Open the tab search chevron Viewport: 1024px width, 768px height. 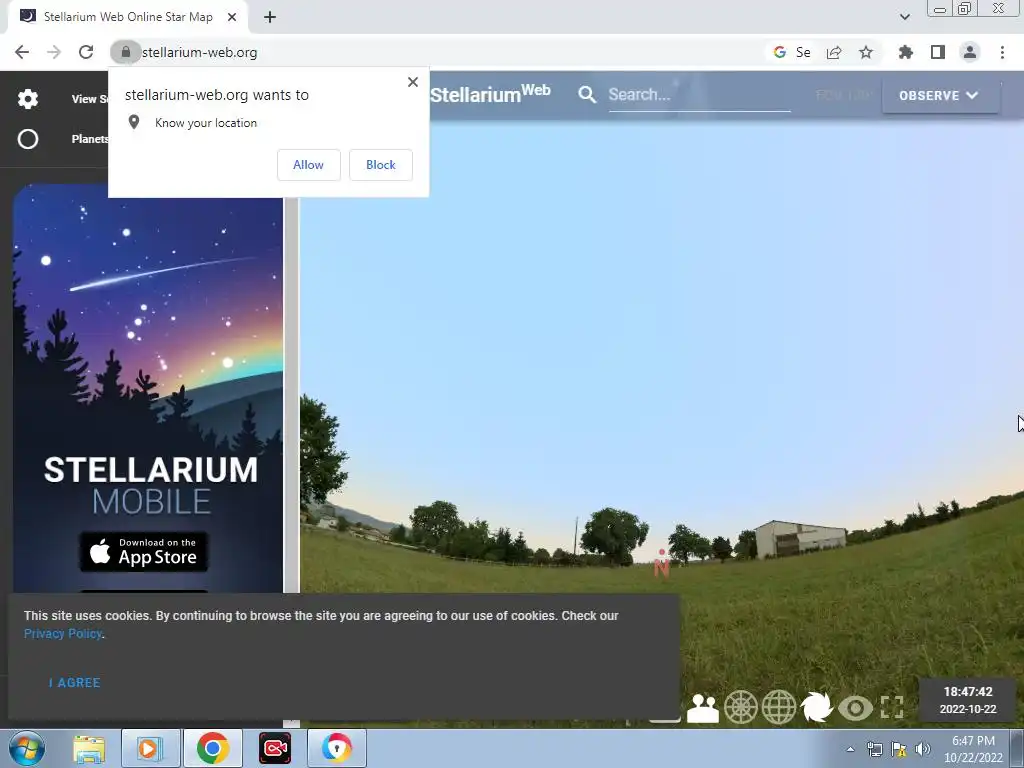click(x=904, y=17)
